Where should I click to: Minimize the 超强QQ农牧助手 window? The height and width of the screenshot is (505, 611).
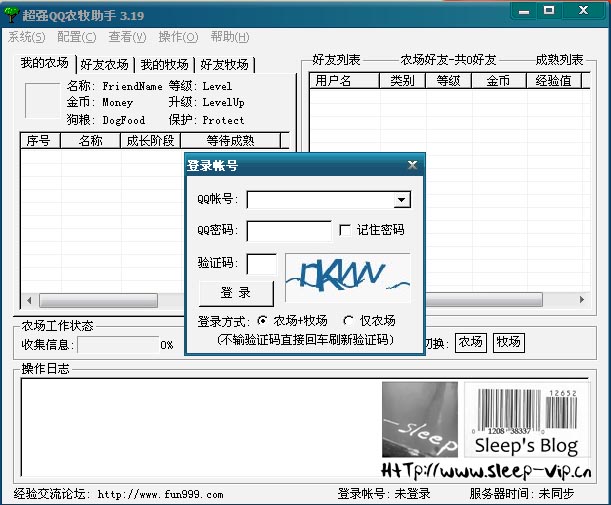524,11
